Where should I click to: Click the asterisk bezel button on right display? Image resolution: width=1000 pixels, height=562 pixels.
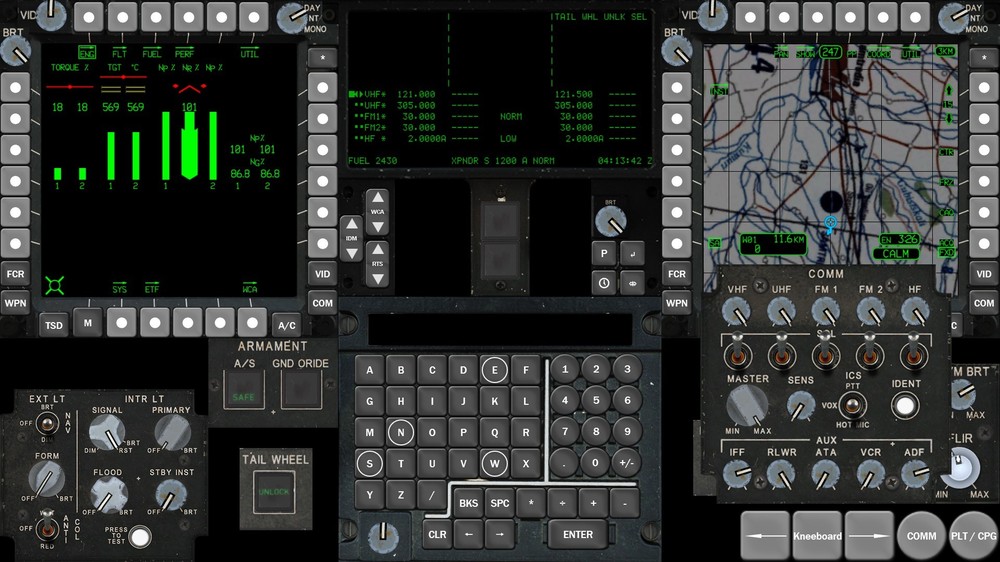(x=983, y=58)
